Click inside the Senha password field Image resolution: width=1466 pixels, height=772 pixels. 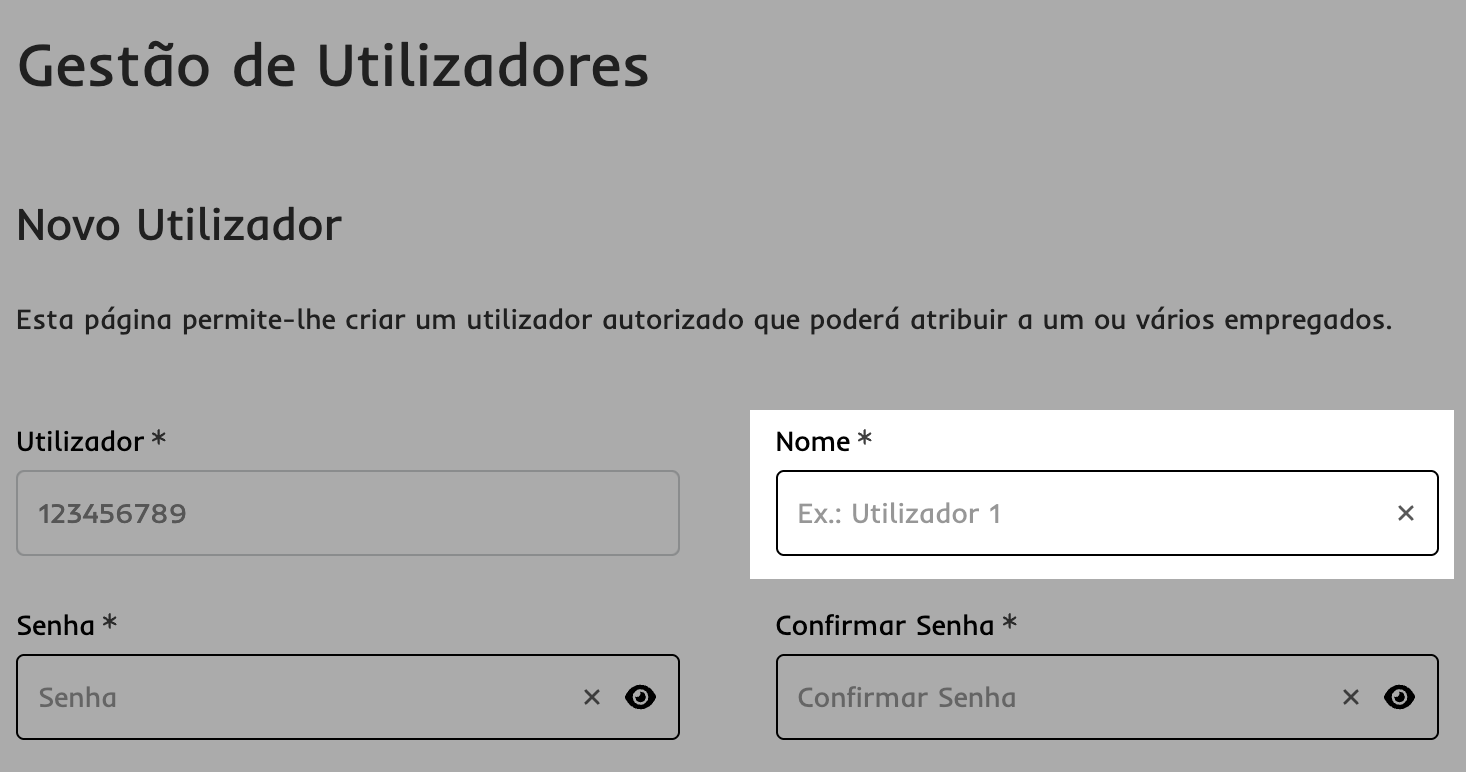(x=300, y=697)
